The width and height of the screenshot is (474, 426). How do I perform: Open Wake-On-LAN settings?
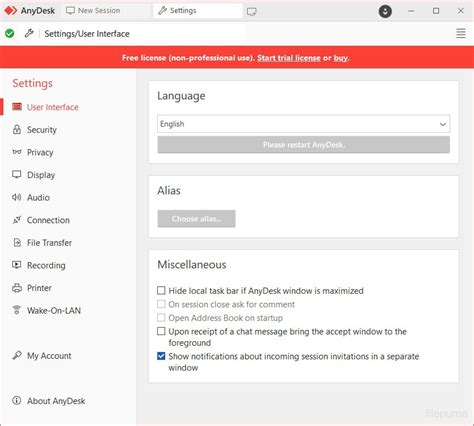pos(54,310)
